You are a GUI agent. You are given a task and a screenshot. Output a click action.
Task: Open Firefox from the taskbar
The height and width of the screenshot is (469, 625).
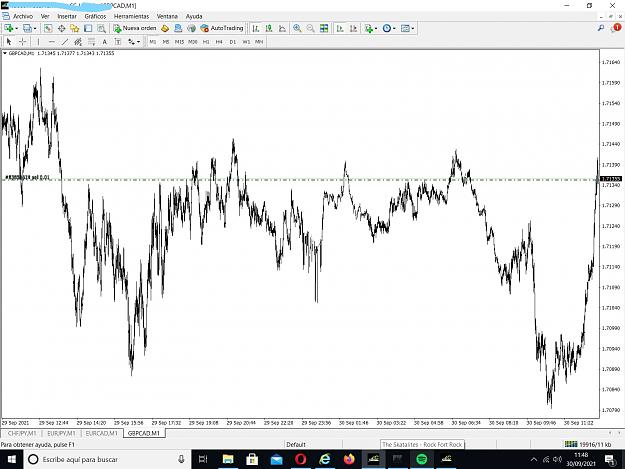click(x=349, y=459)
